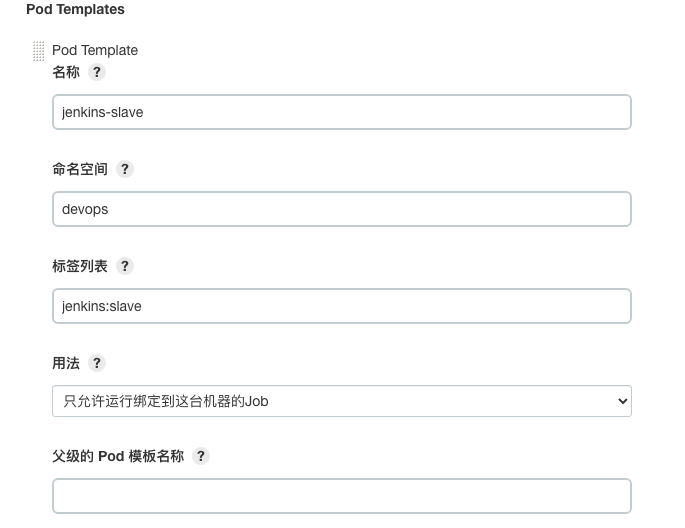Click selected option text 只允许运行绑定到这台机器的Job
The width and height of the screenshot is (685, 528).
pyautogui.click(x=166, y=401)
